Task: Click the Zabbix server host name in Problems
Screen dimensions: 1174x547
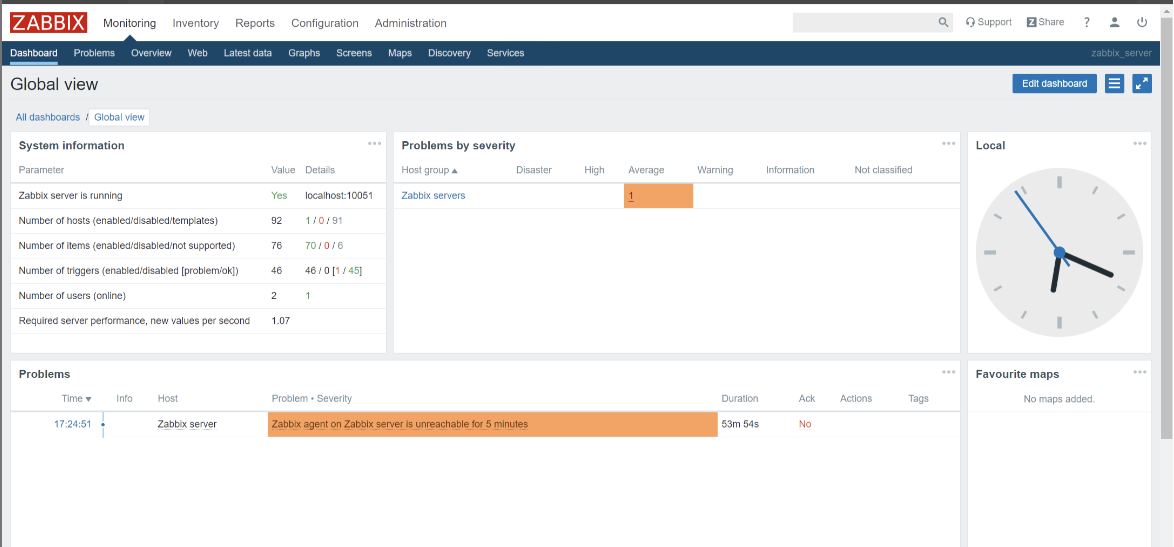Action: 187,424
